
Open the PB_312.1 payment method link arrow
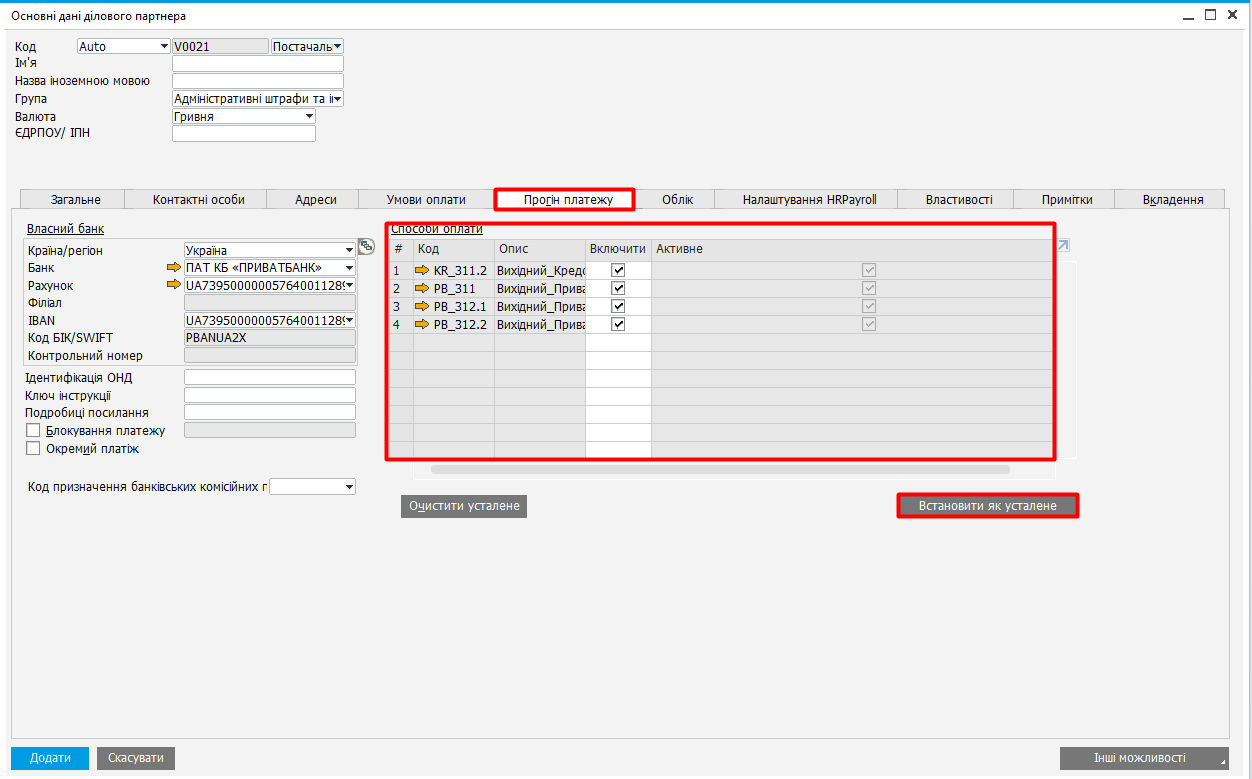[x=422, y=306]
